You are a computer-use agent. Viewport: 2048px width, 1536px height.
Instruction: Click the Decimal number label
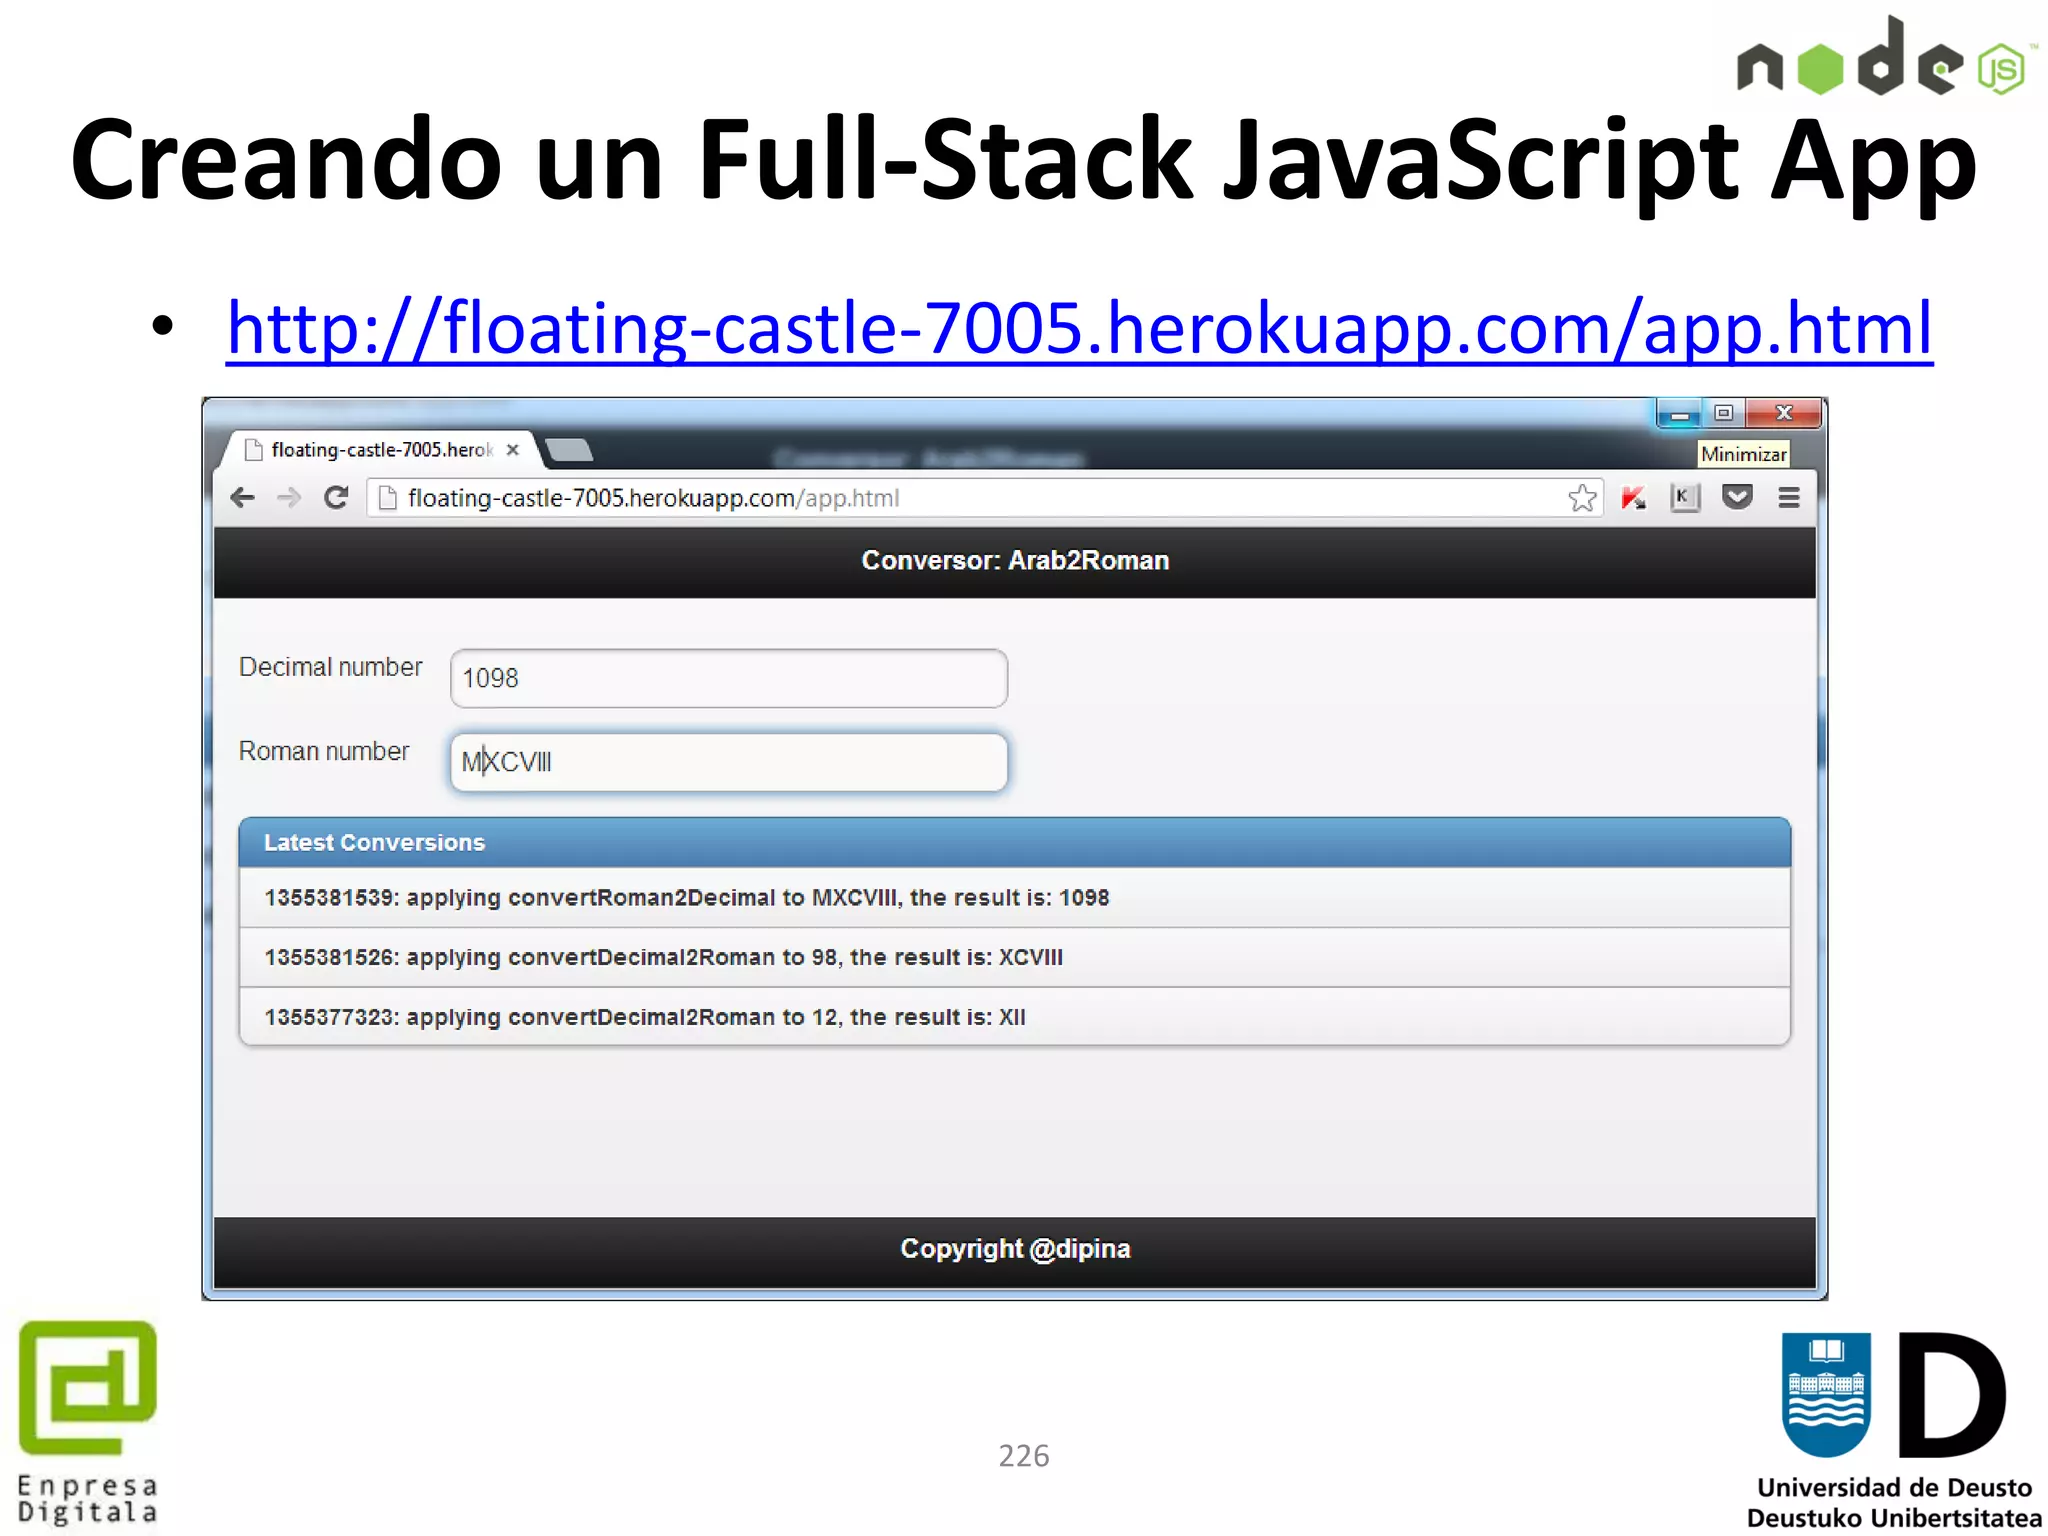pyautogui.click(x=330, y=667)
